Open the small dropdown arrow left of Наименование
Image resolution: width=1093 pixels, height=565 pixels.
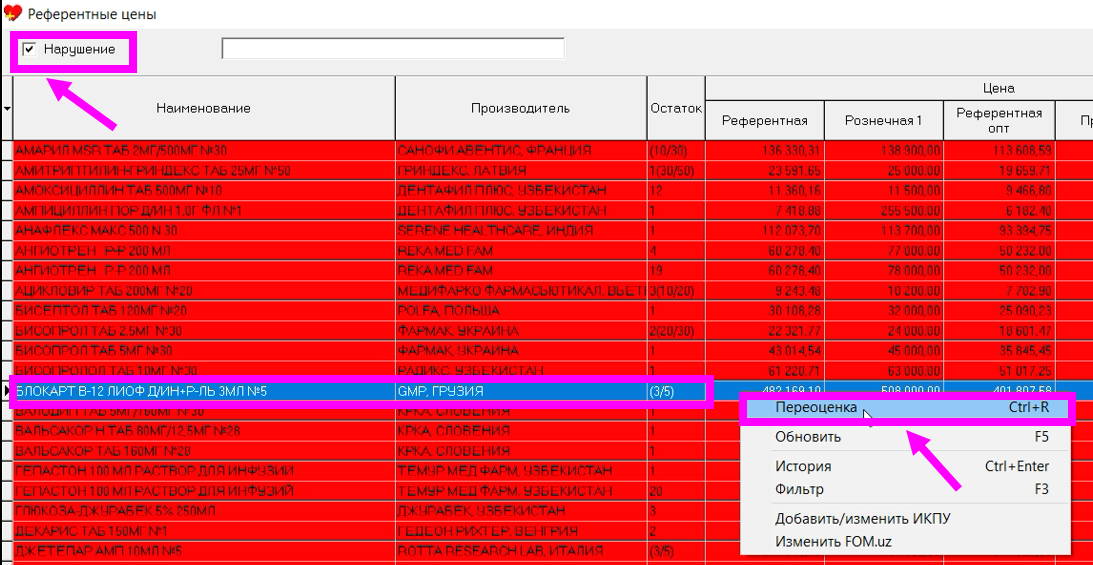(x=7, y=109)
